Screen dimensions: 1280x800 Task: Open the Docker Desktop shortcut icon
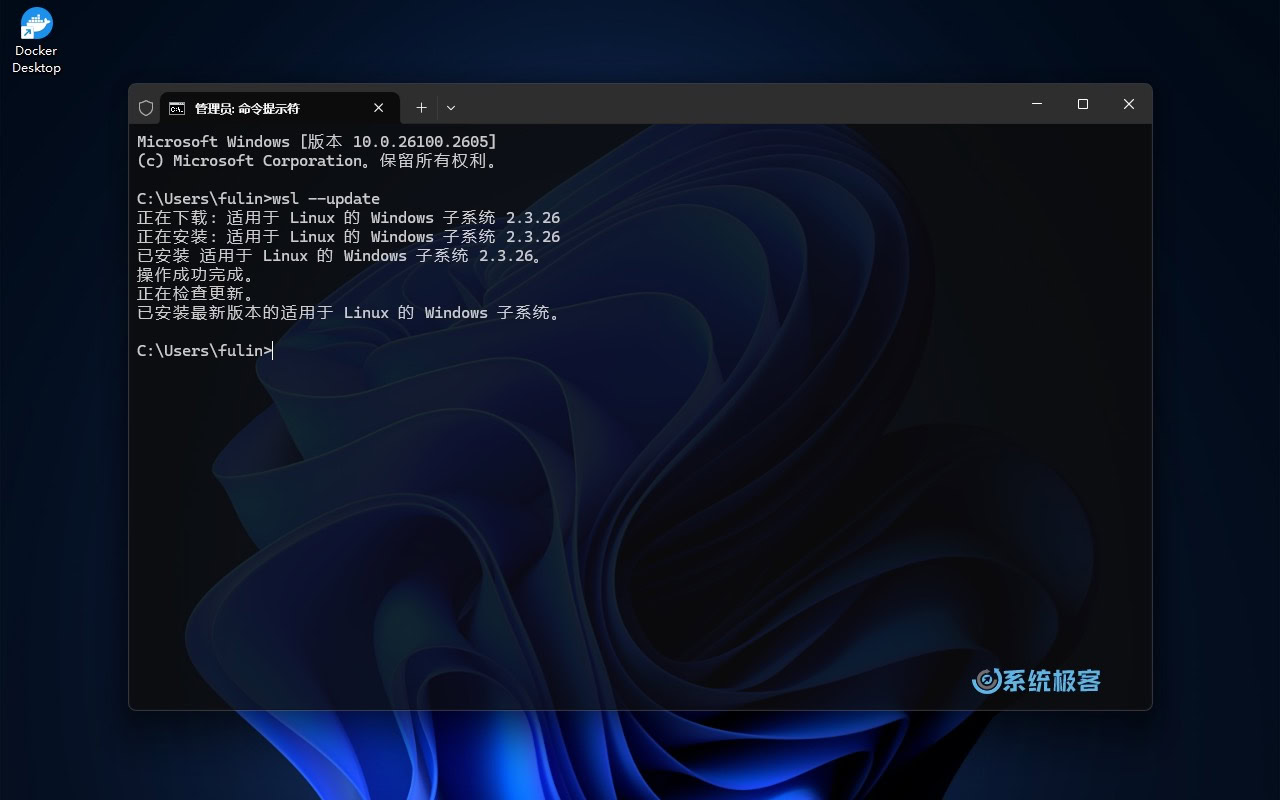36,41
